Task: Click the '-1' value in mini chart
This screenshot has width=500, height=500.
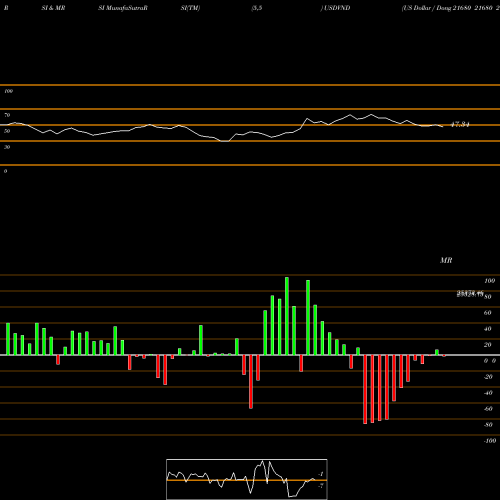Action: [x=321, y=474]
